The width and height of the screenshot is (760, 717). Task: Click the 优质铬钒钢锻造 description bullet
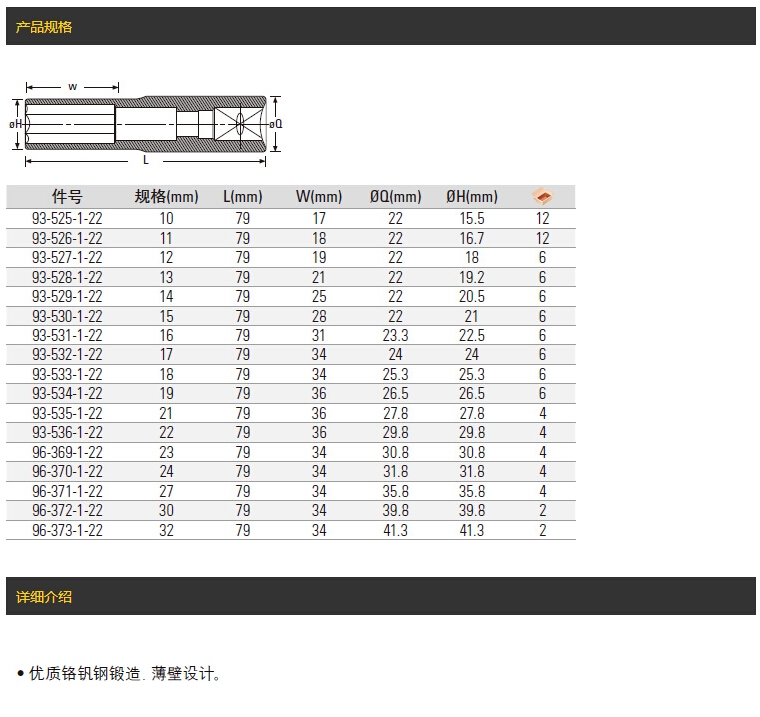click(x=119, y=673)
